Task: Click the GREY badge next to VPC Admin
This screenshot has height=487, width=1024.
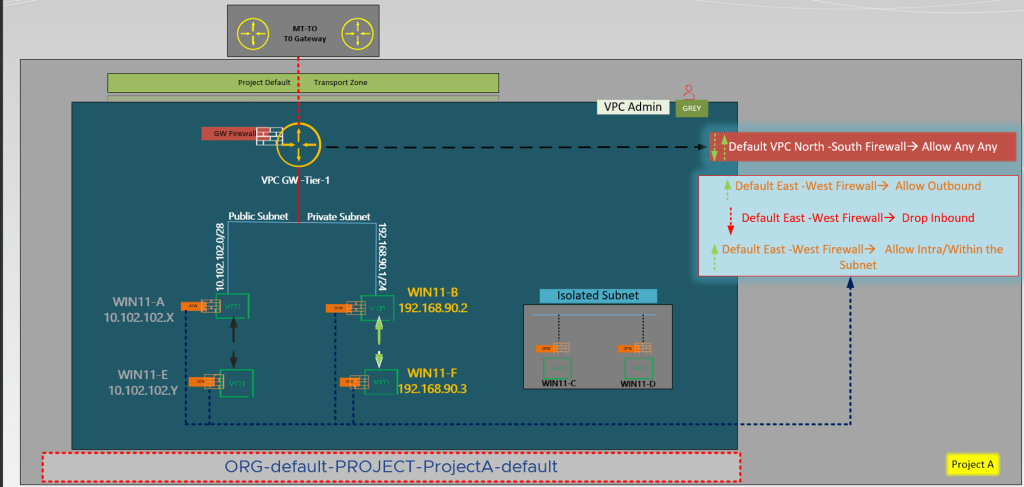Action: coord(691,108)
